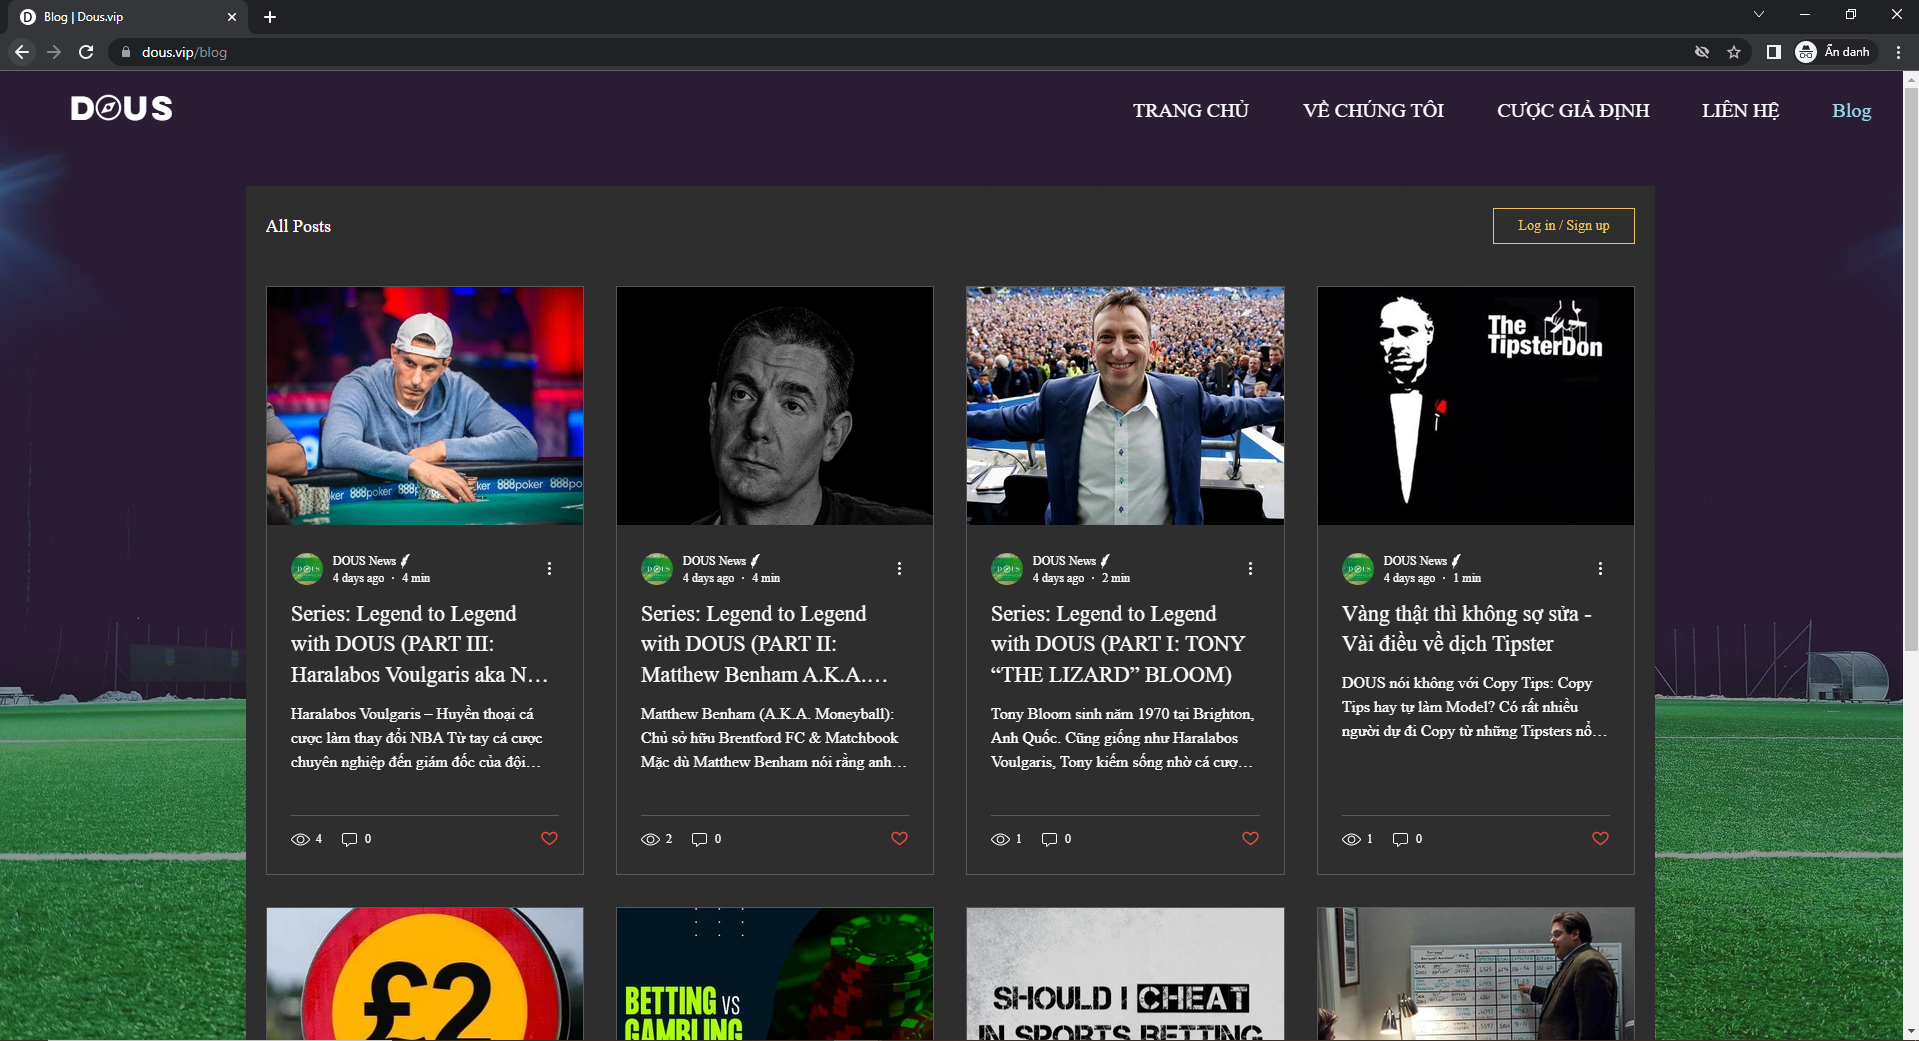This screenshot has width=1919, height=1041.
Task: Open post Vàng thật thì không sợ sửa
Action: click(1467, 629)
